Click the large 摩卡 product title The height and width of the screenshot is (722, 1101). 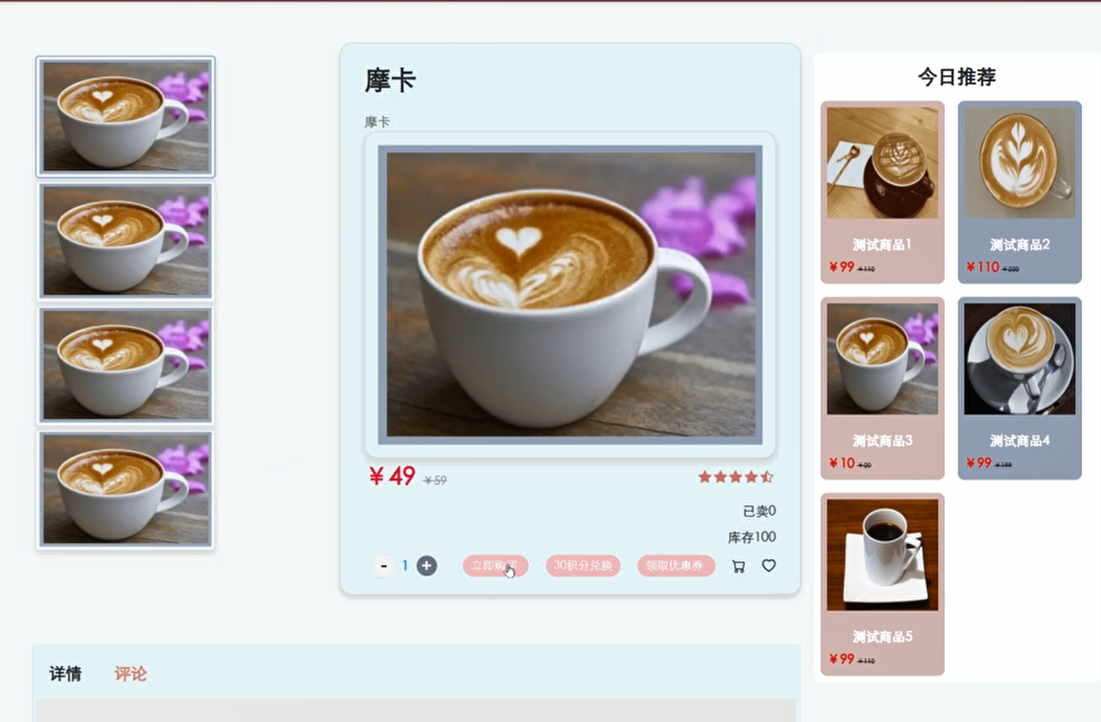point(390,80)
